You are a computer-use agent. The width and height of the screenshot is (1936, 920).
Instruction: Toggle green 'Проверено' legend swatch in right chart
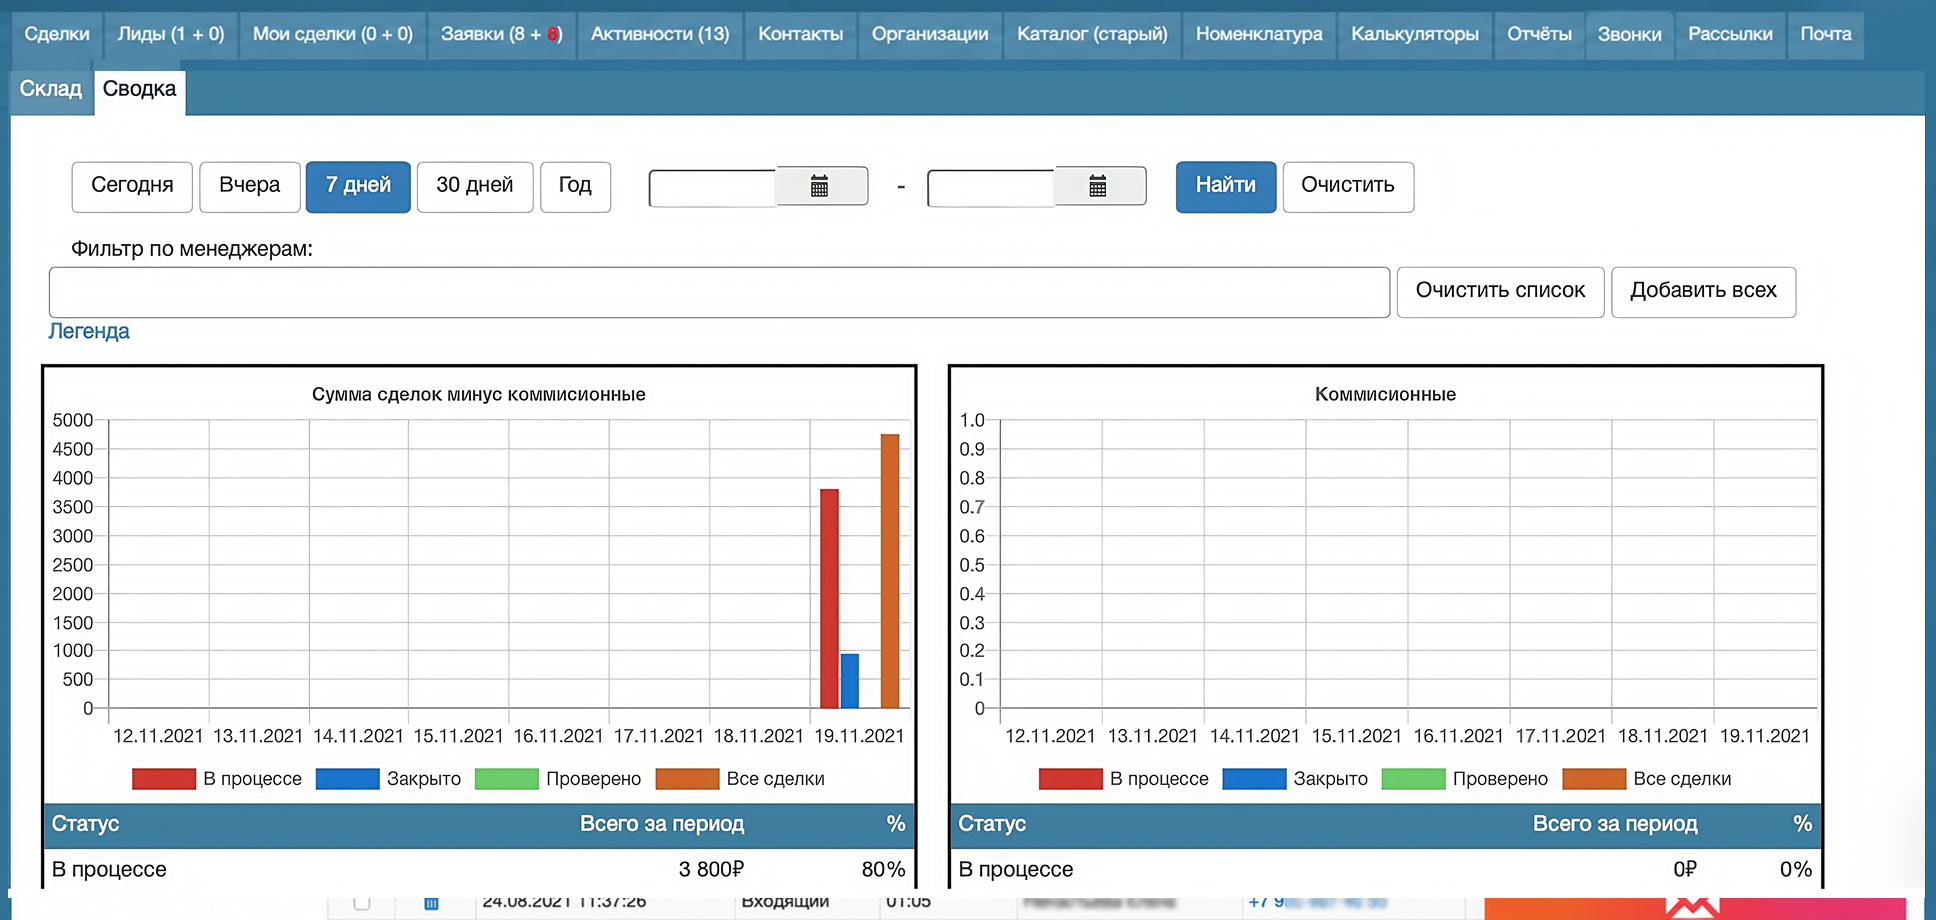pos(1413,779)
